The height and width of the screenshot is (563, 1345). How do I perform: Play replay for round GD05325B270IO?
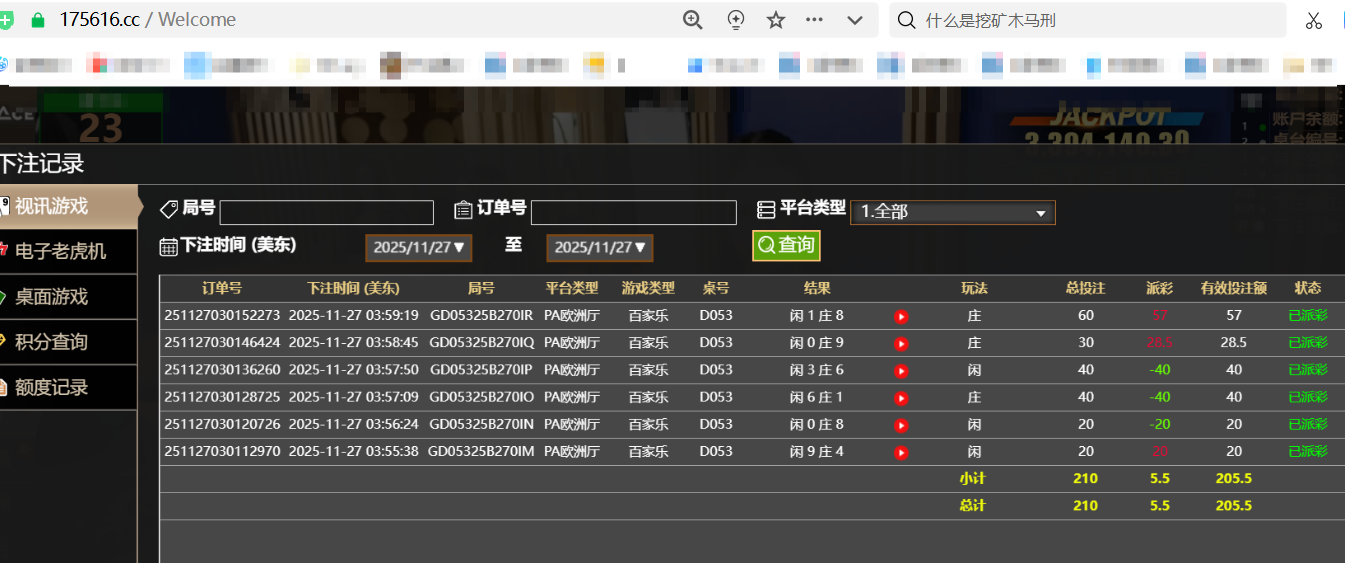pyautogui.click(x=901, y=398)
